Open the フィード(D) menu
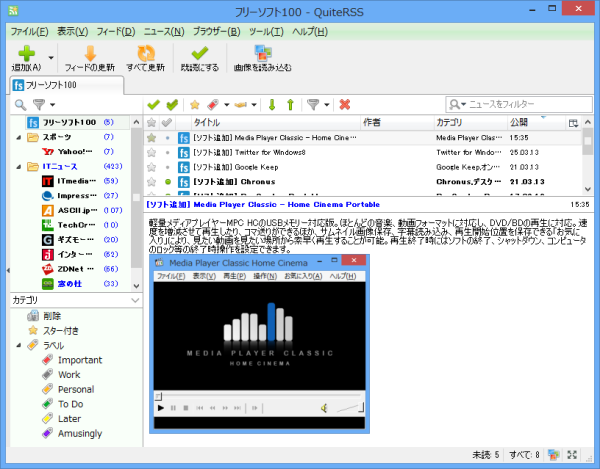Viewport: 600px width, 469px height. pyautogui.click(x=116, y=32)
